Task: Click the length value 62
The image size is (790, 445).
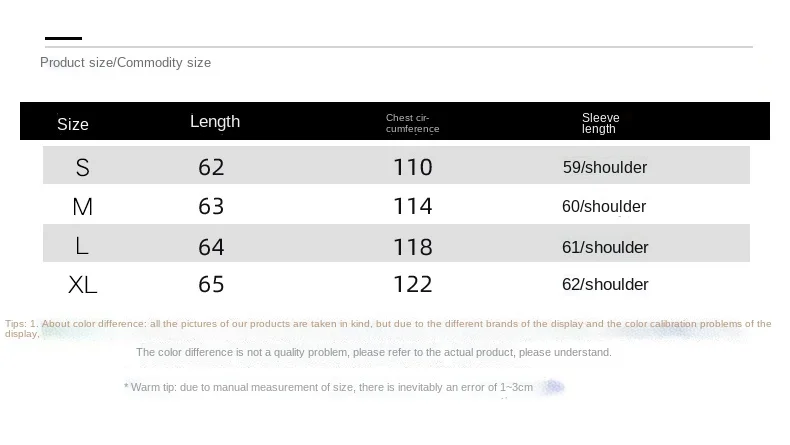Action: pyautogui.click(x=211, y=167)
